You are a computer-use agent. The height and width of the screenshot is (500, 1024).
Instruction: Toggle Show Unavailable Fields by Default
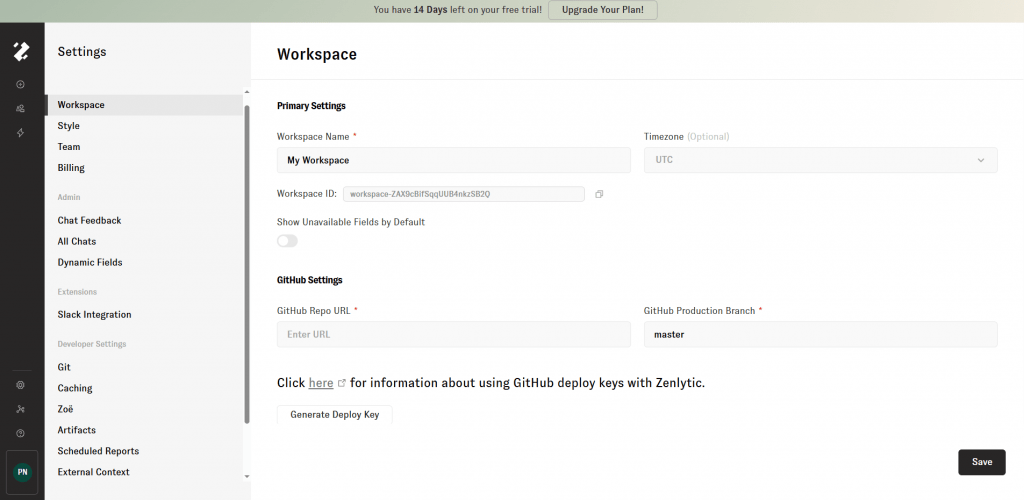287,241
